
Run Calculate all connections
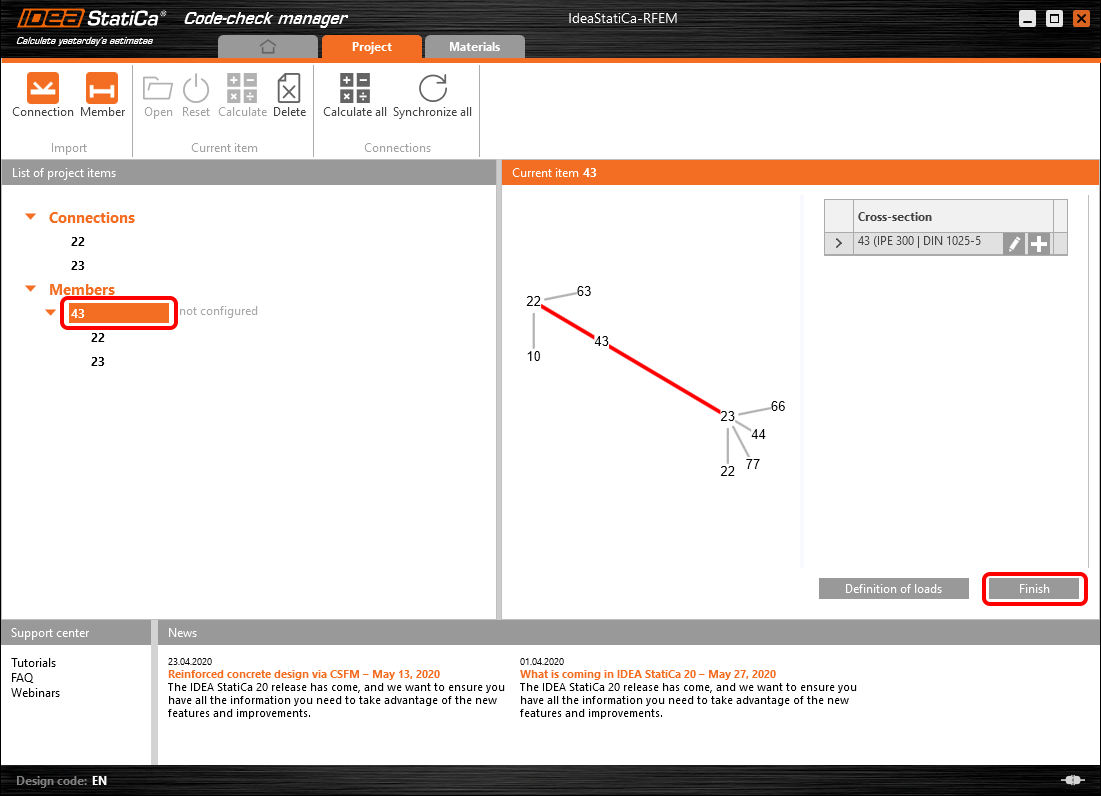pyautogui.click(x=355, y=96)
